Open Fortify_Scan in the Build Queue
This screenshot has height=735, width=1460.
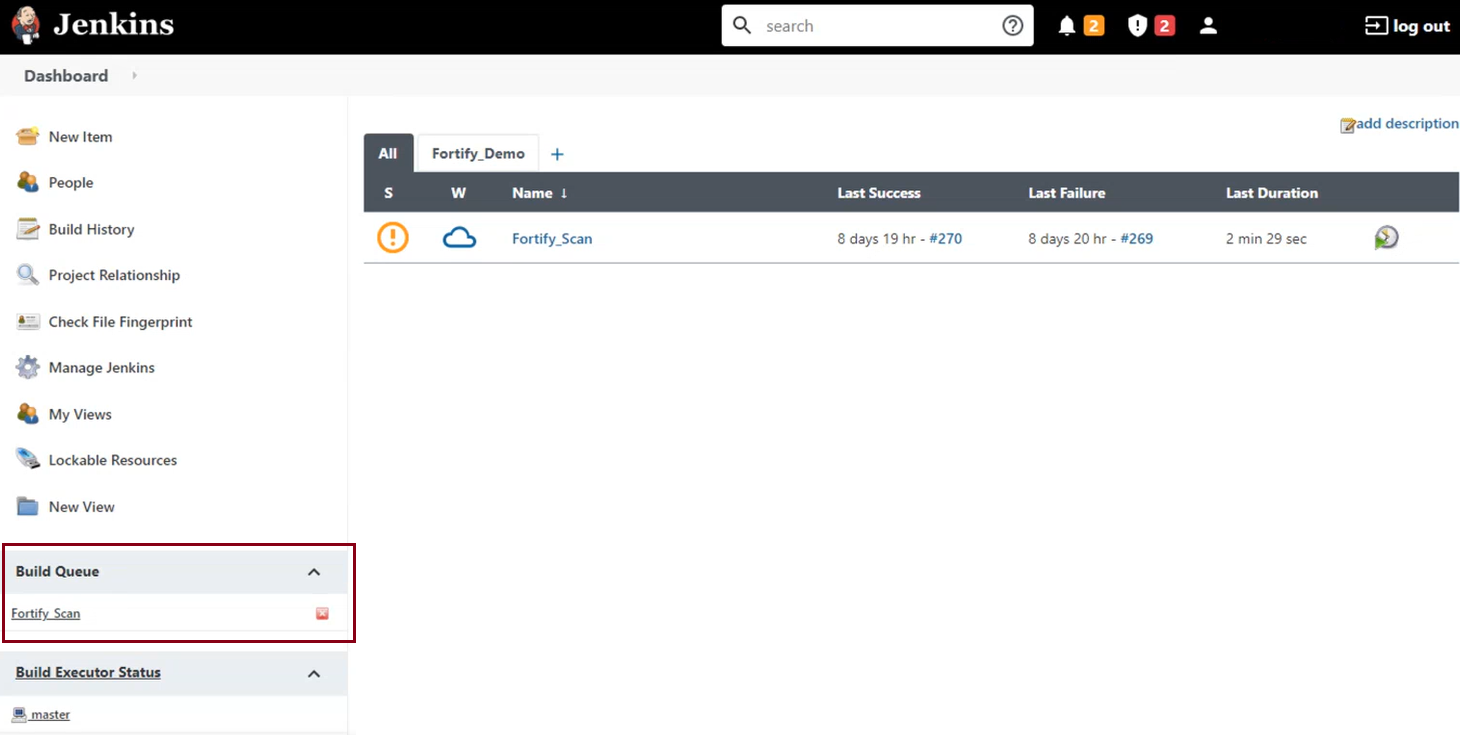coord(46,614)
